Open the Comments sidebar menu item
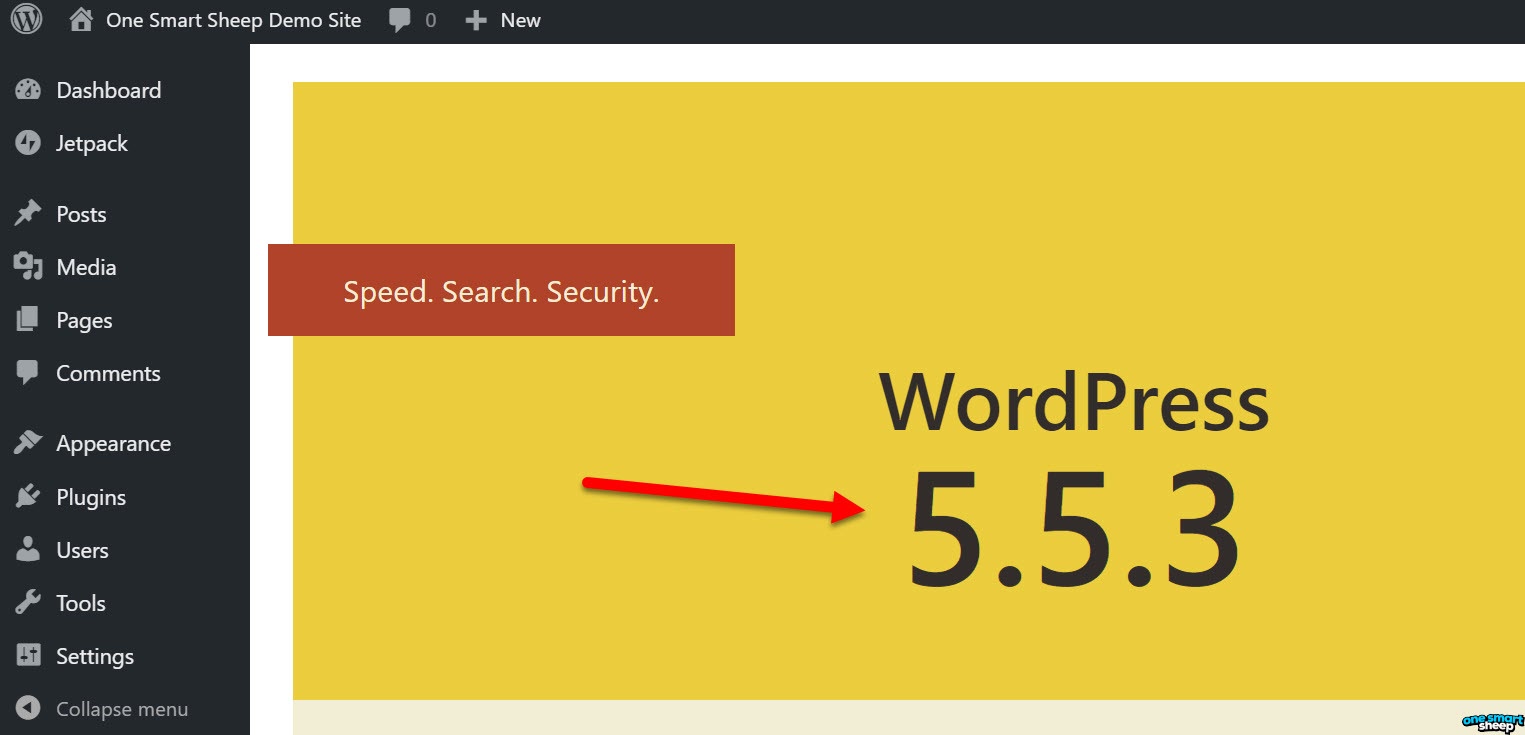This screenshot has width=1525, height=735. [x=108, y=373]
